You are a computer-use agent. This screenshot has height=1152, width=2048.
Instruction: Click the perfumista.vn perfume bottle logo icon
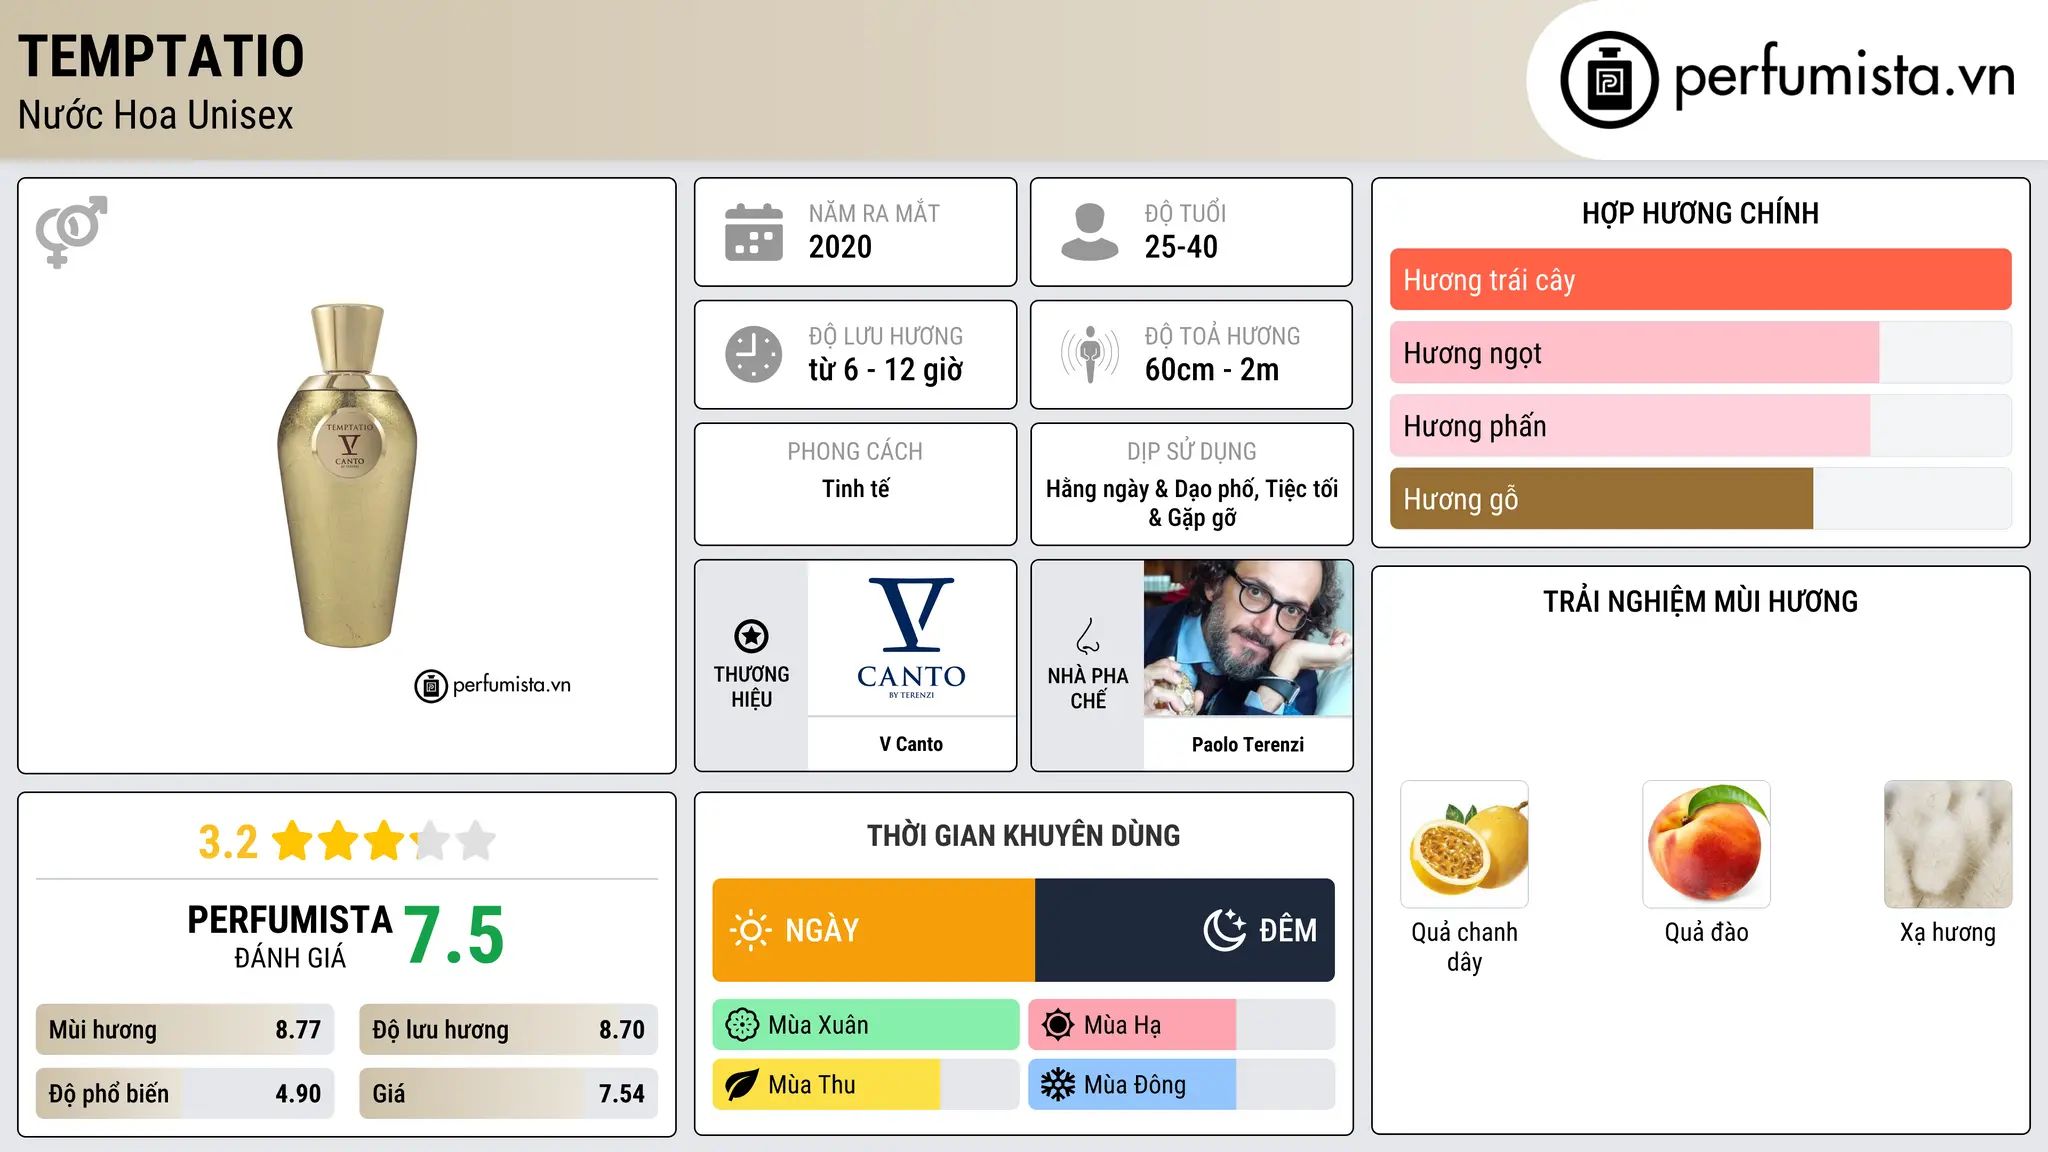[1609, 80]
